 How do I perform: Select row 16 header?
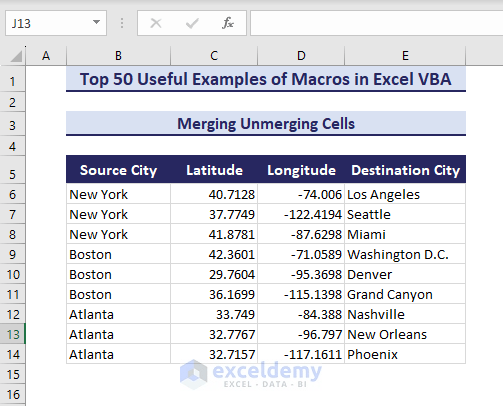(13, 394)
